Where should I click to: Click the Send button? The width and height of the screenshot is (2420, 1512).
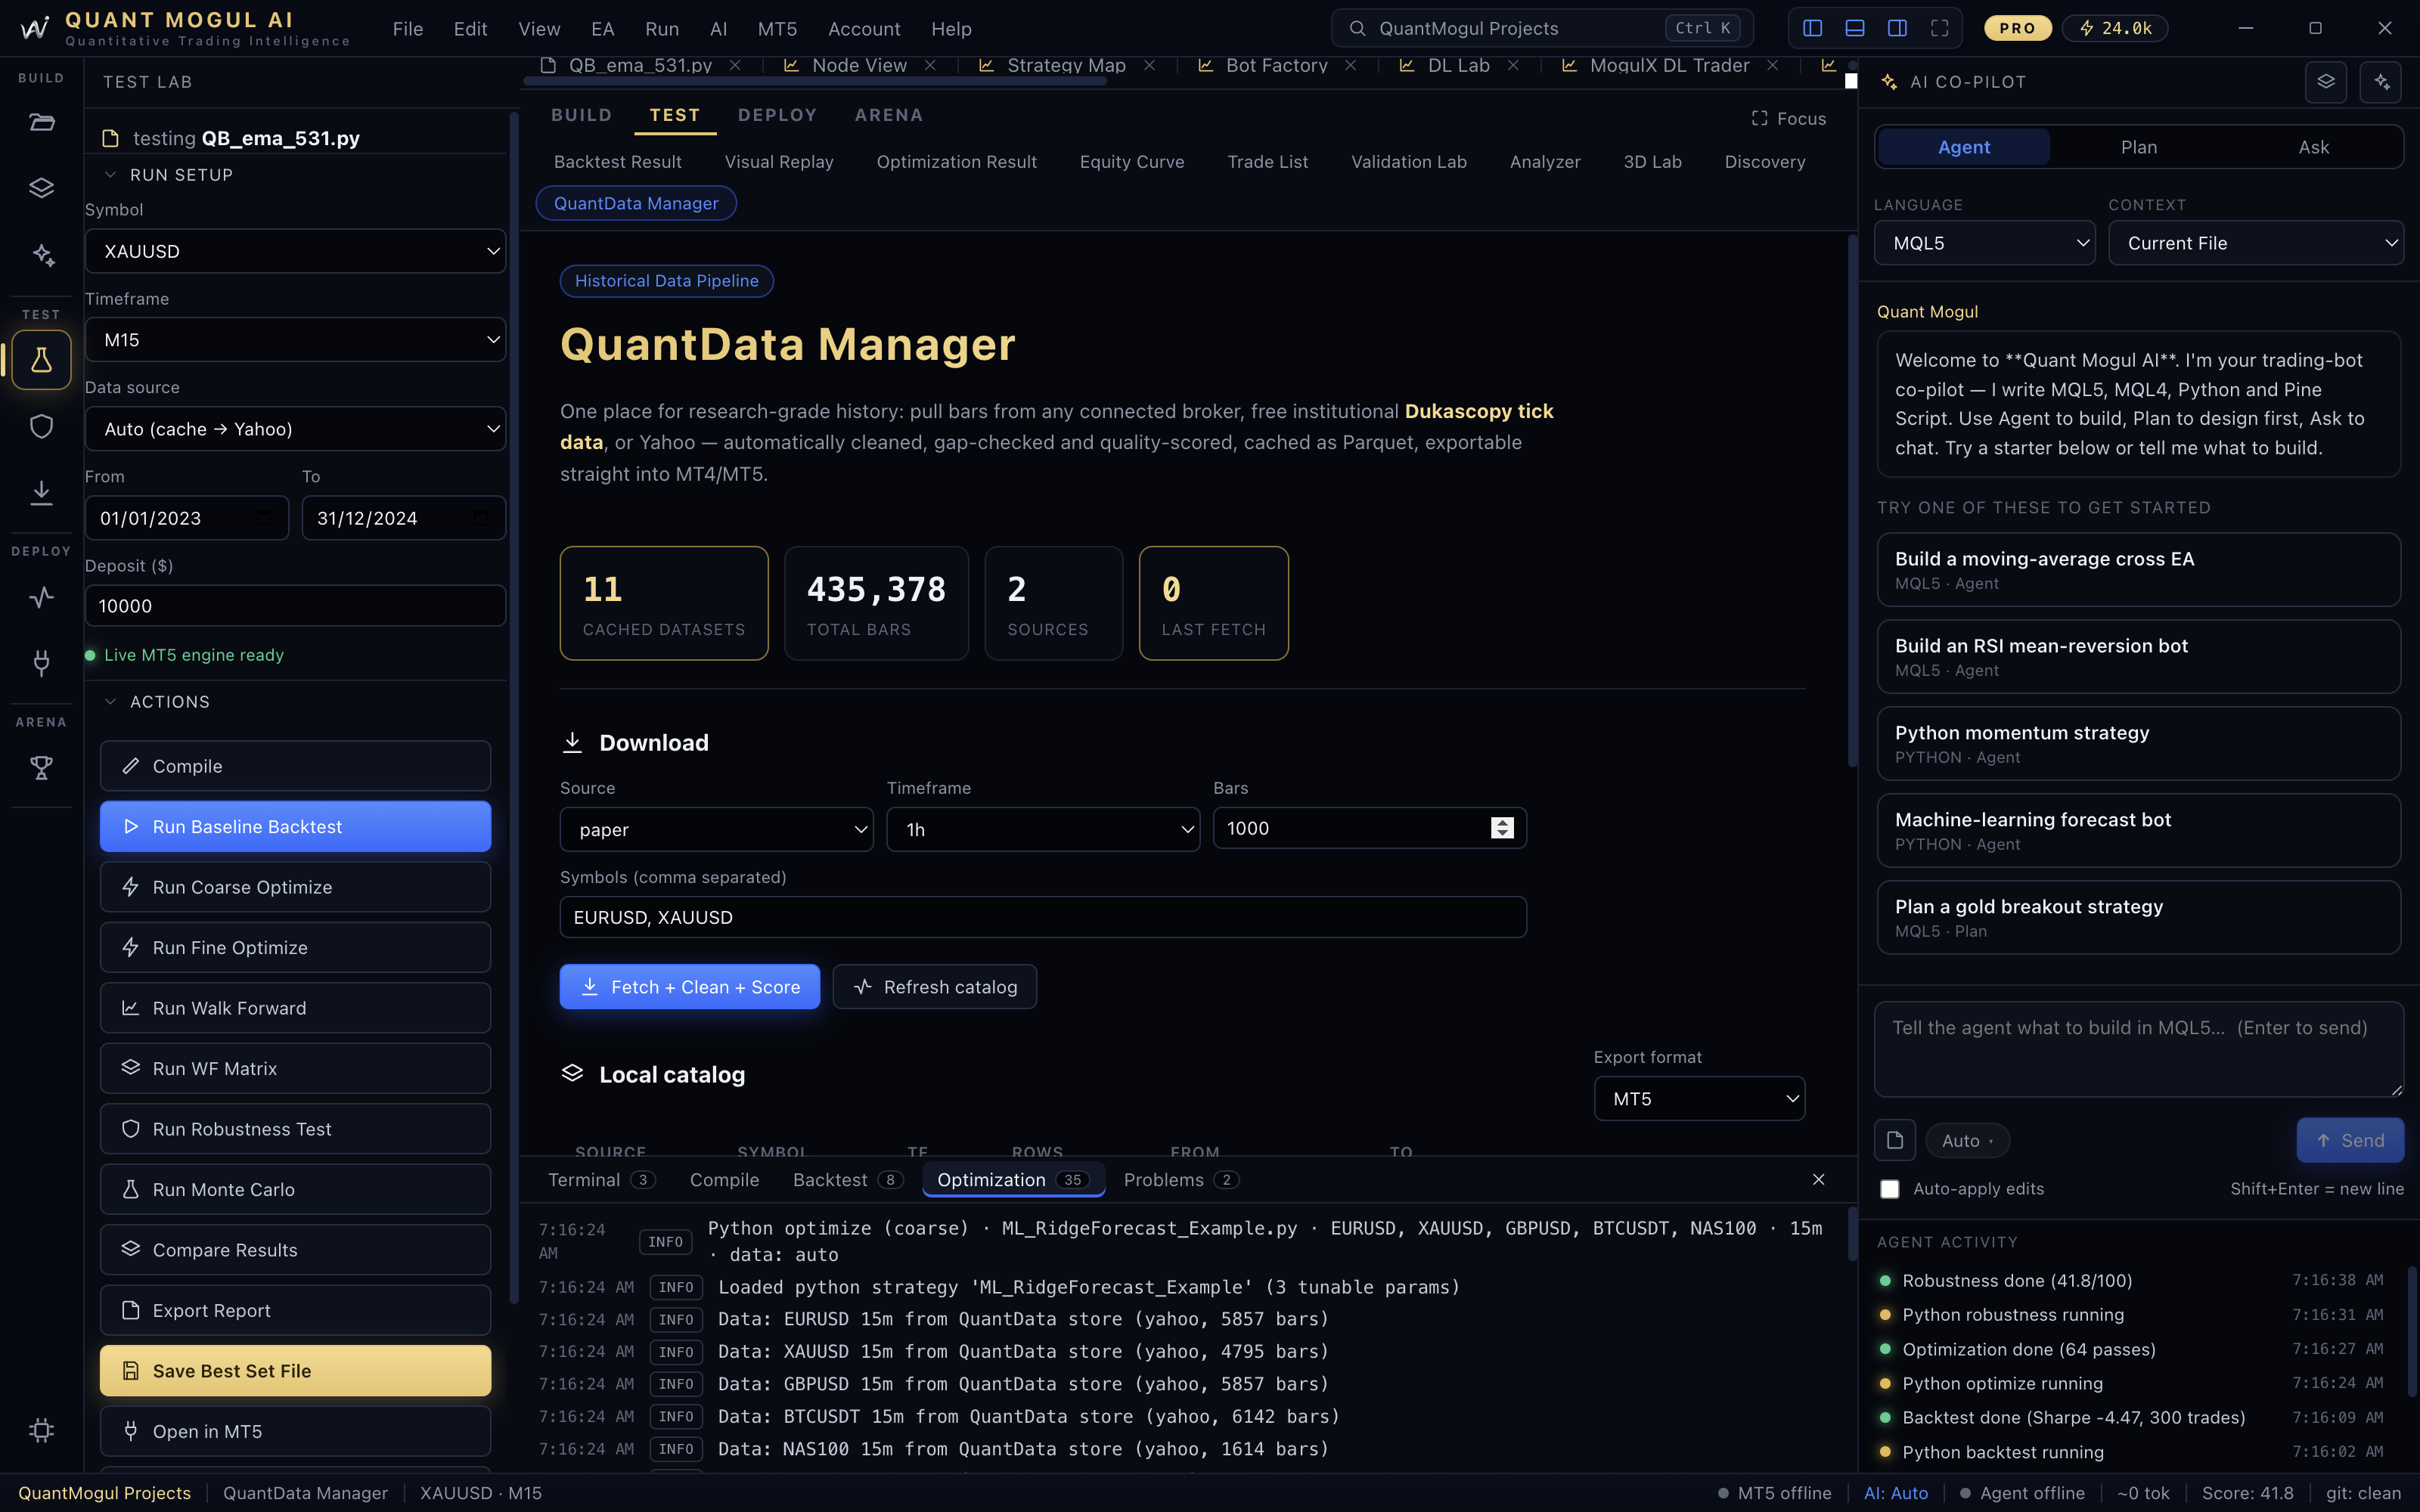coord(2350,1140)
